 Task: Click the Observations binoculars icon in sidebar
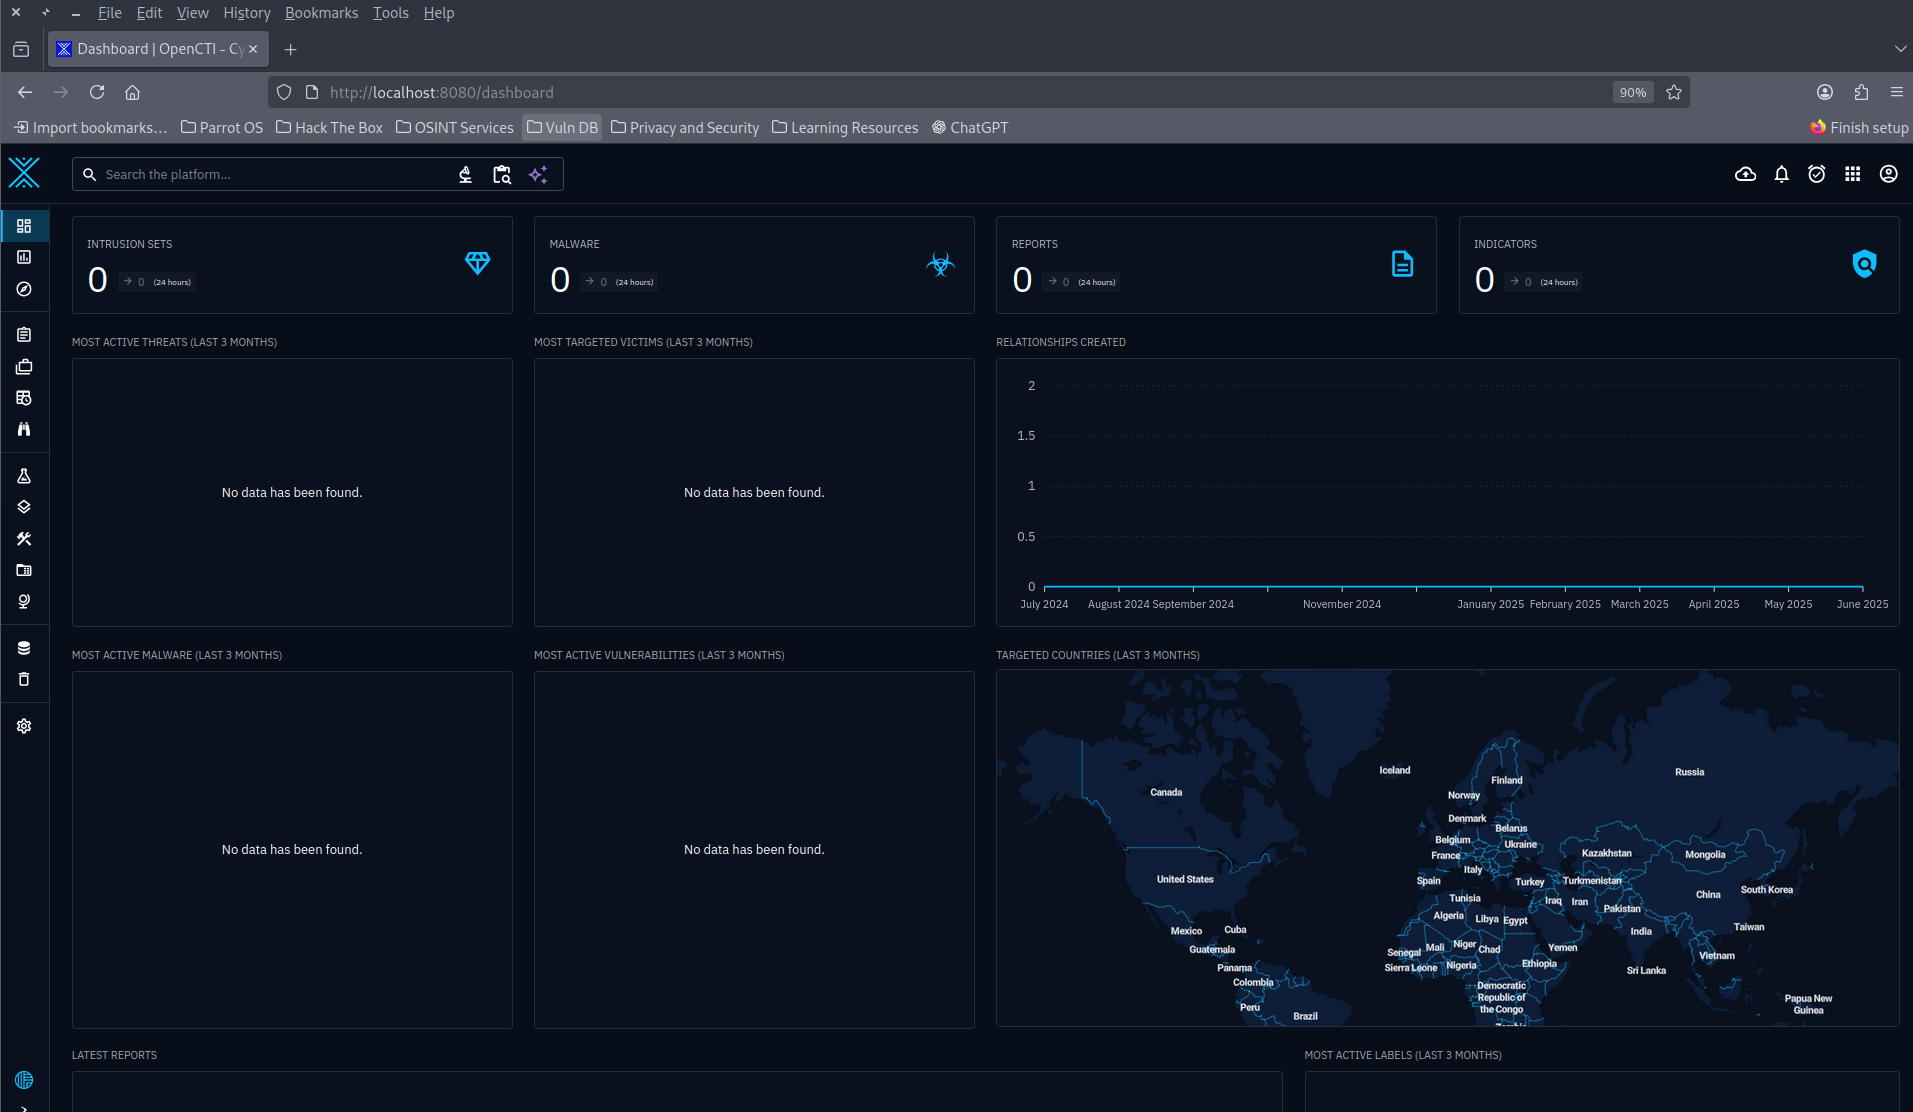pyautogui.click(x=24, y=429)
